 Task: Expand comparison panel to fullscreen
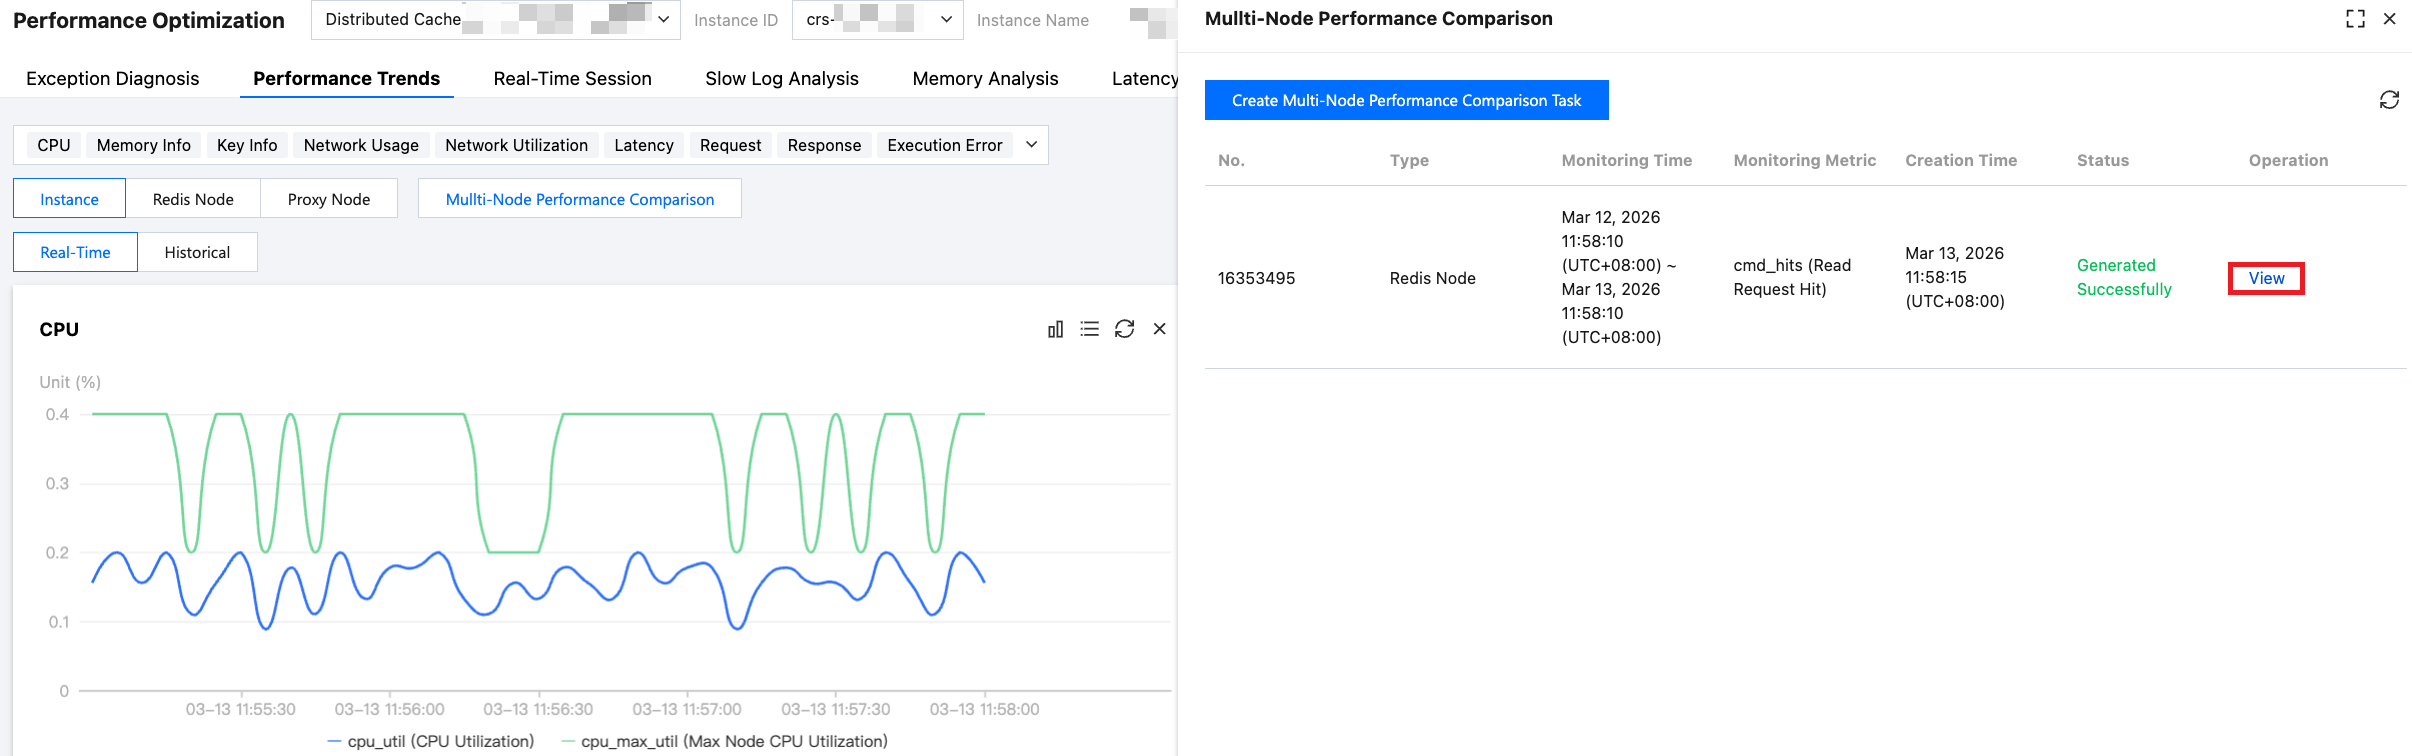[x=2355, y=19]
